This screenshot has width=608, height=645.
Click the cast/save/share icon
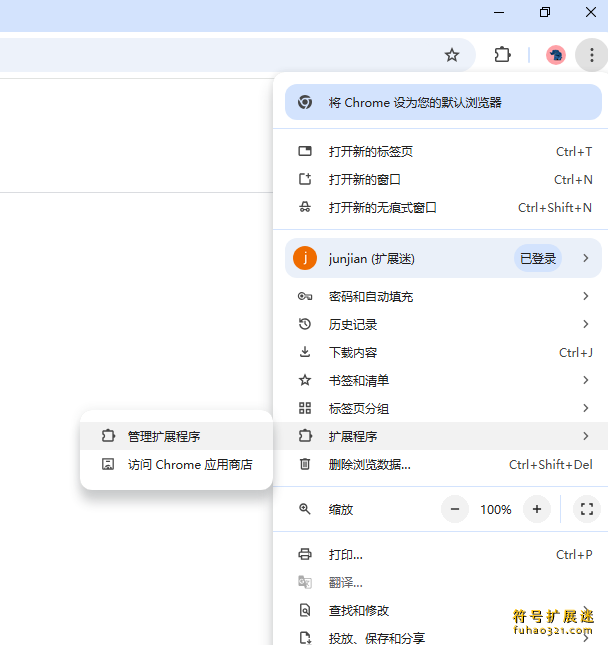pos(305,638)
